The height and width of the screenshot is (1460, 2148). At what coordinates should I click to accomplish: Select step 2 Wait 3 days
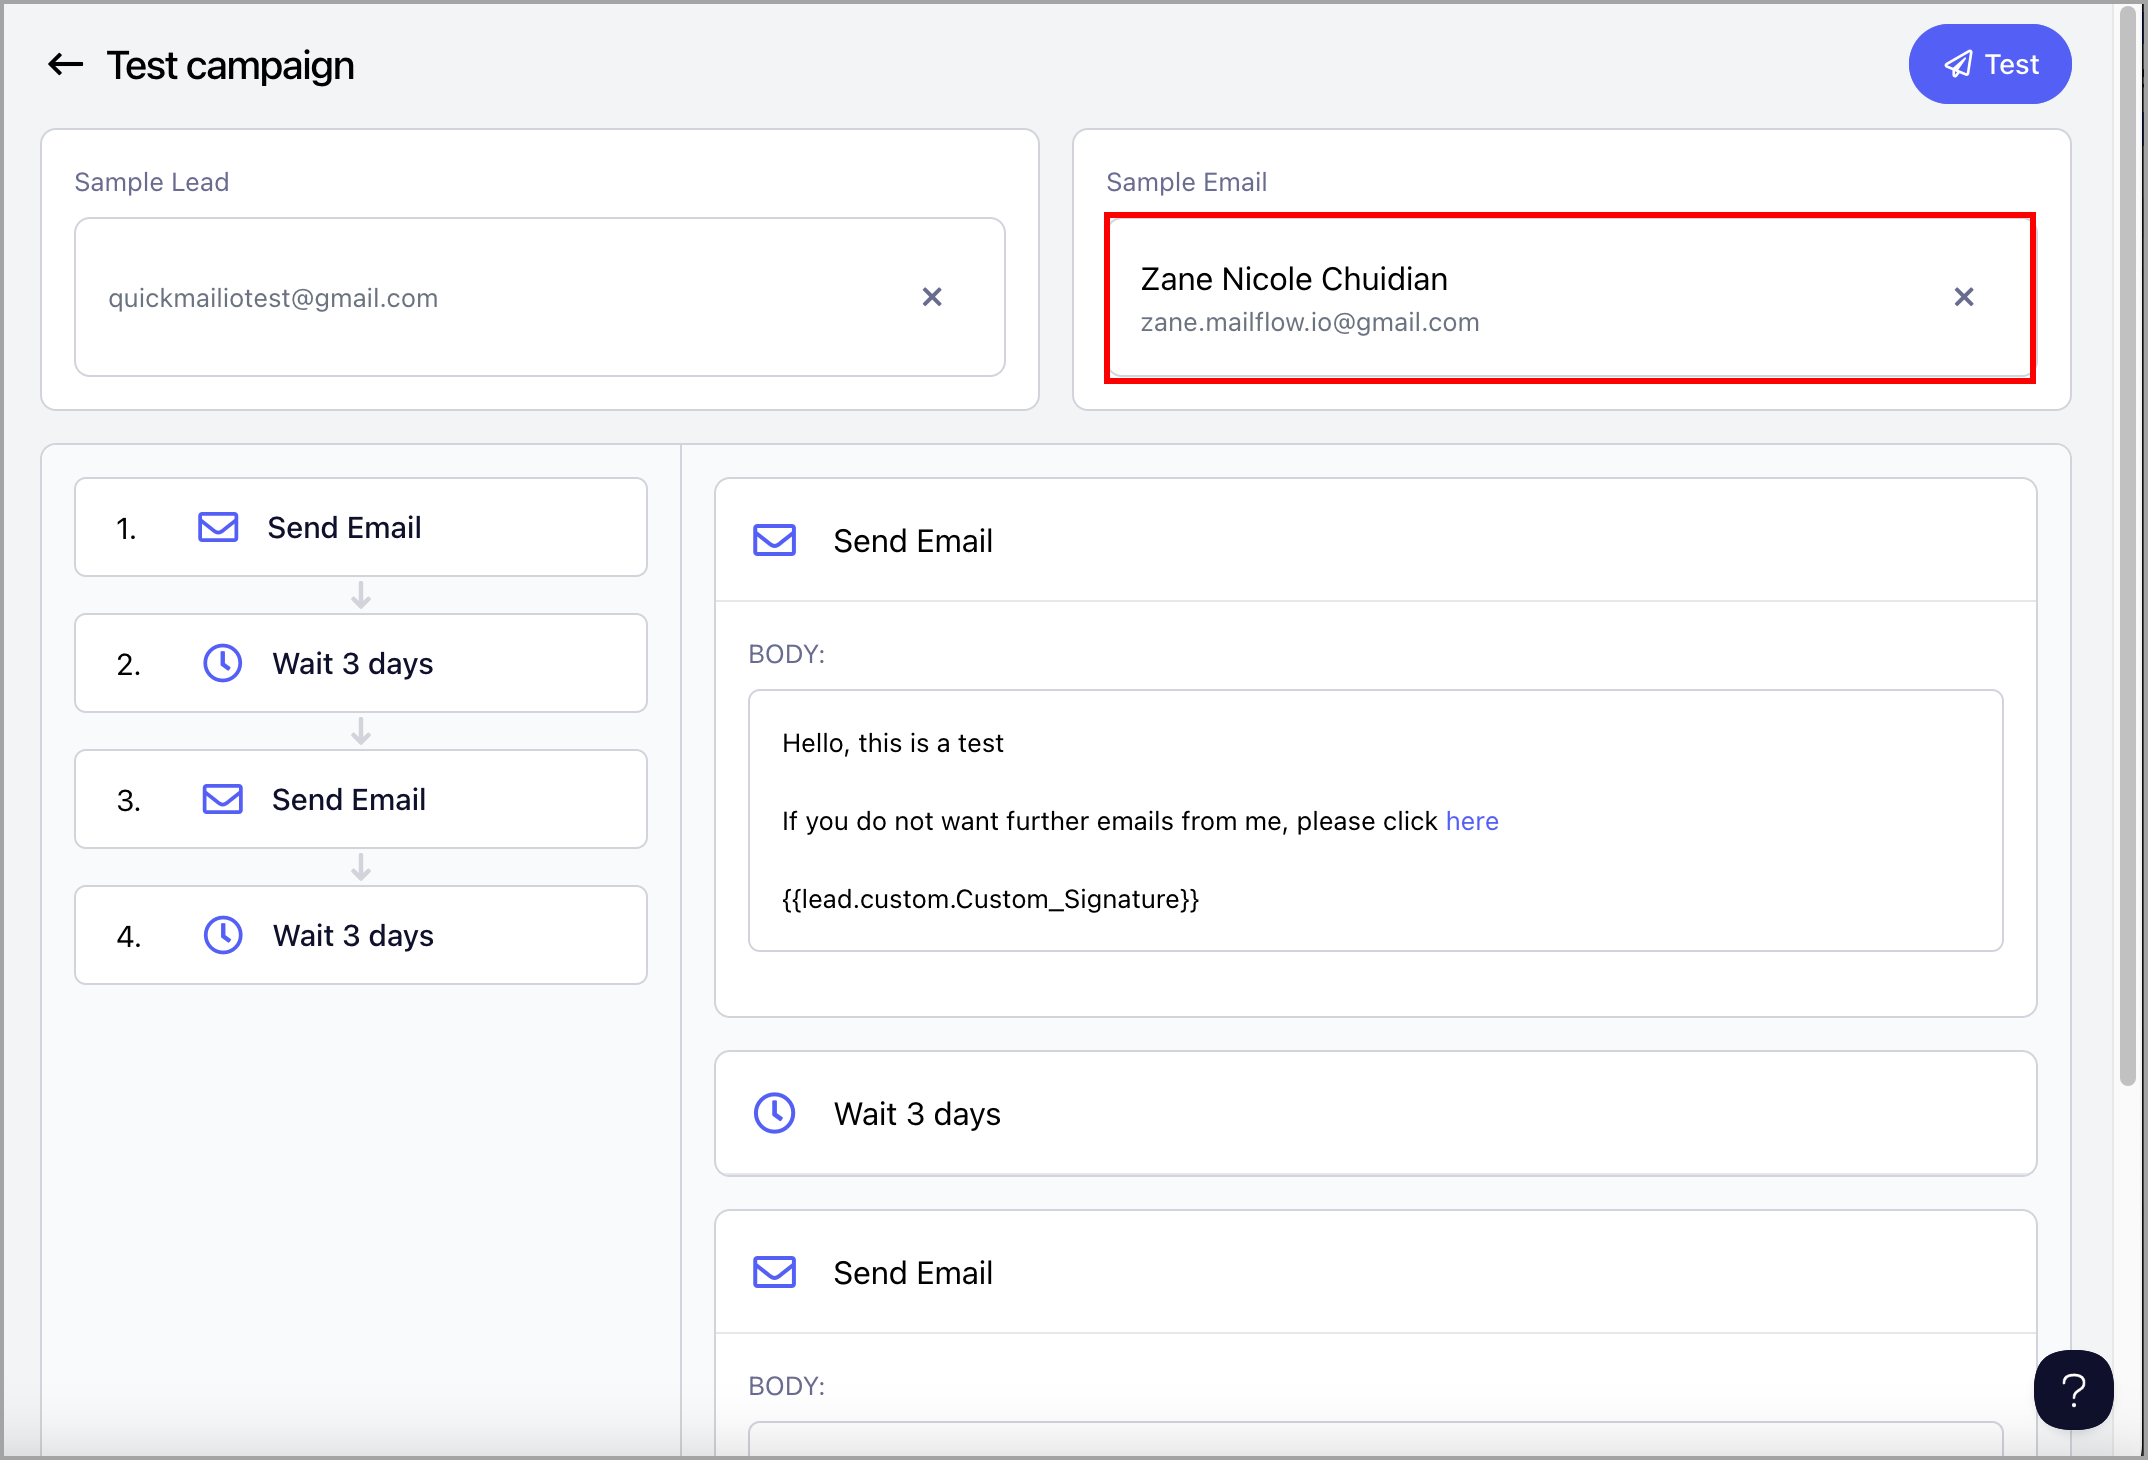(x=361, y=663)
